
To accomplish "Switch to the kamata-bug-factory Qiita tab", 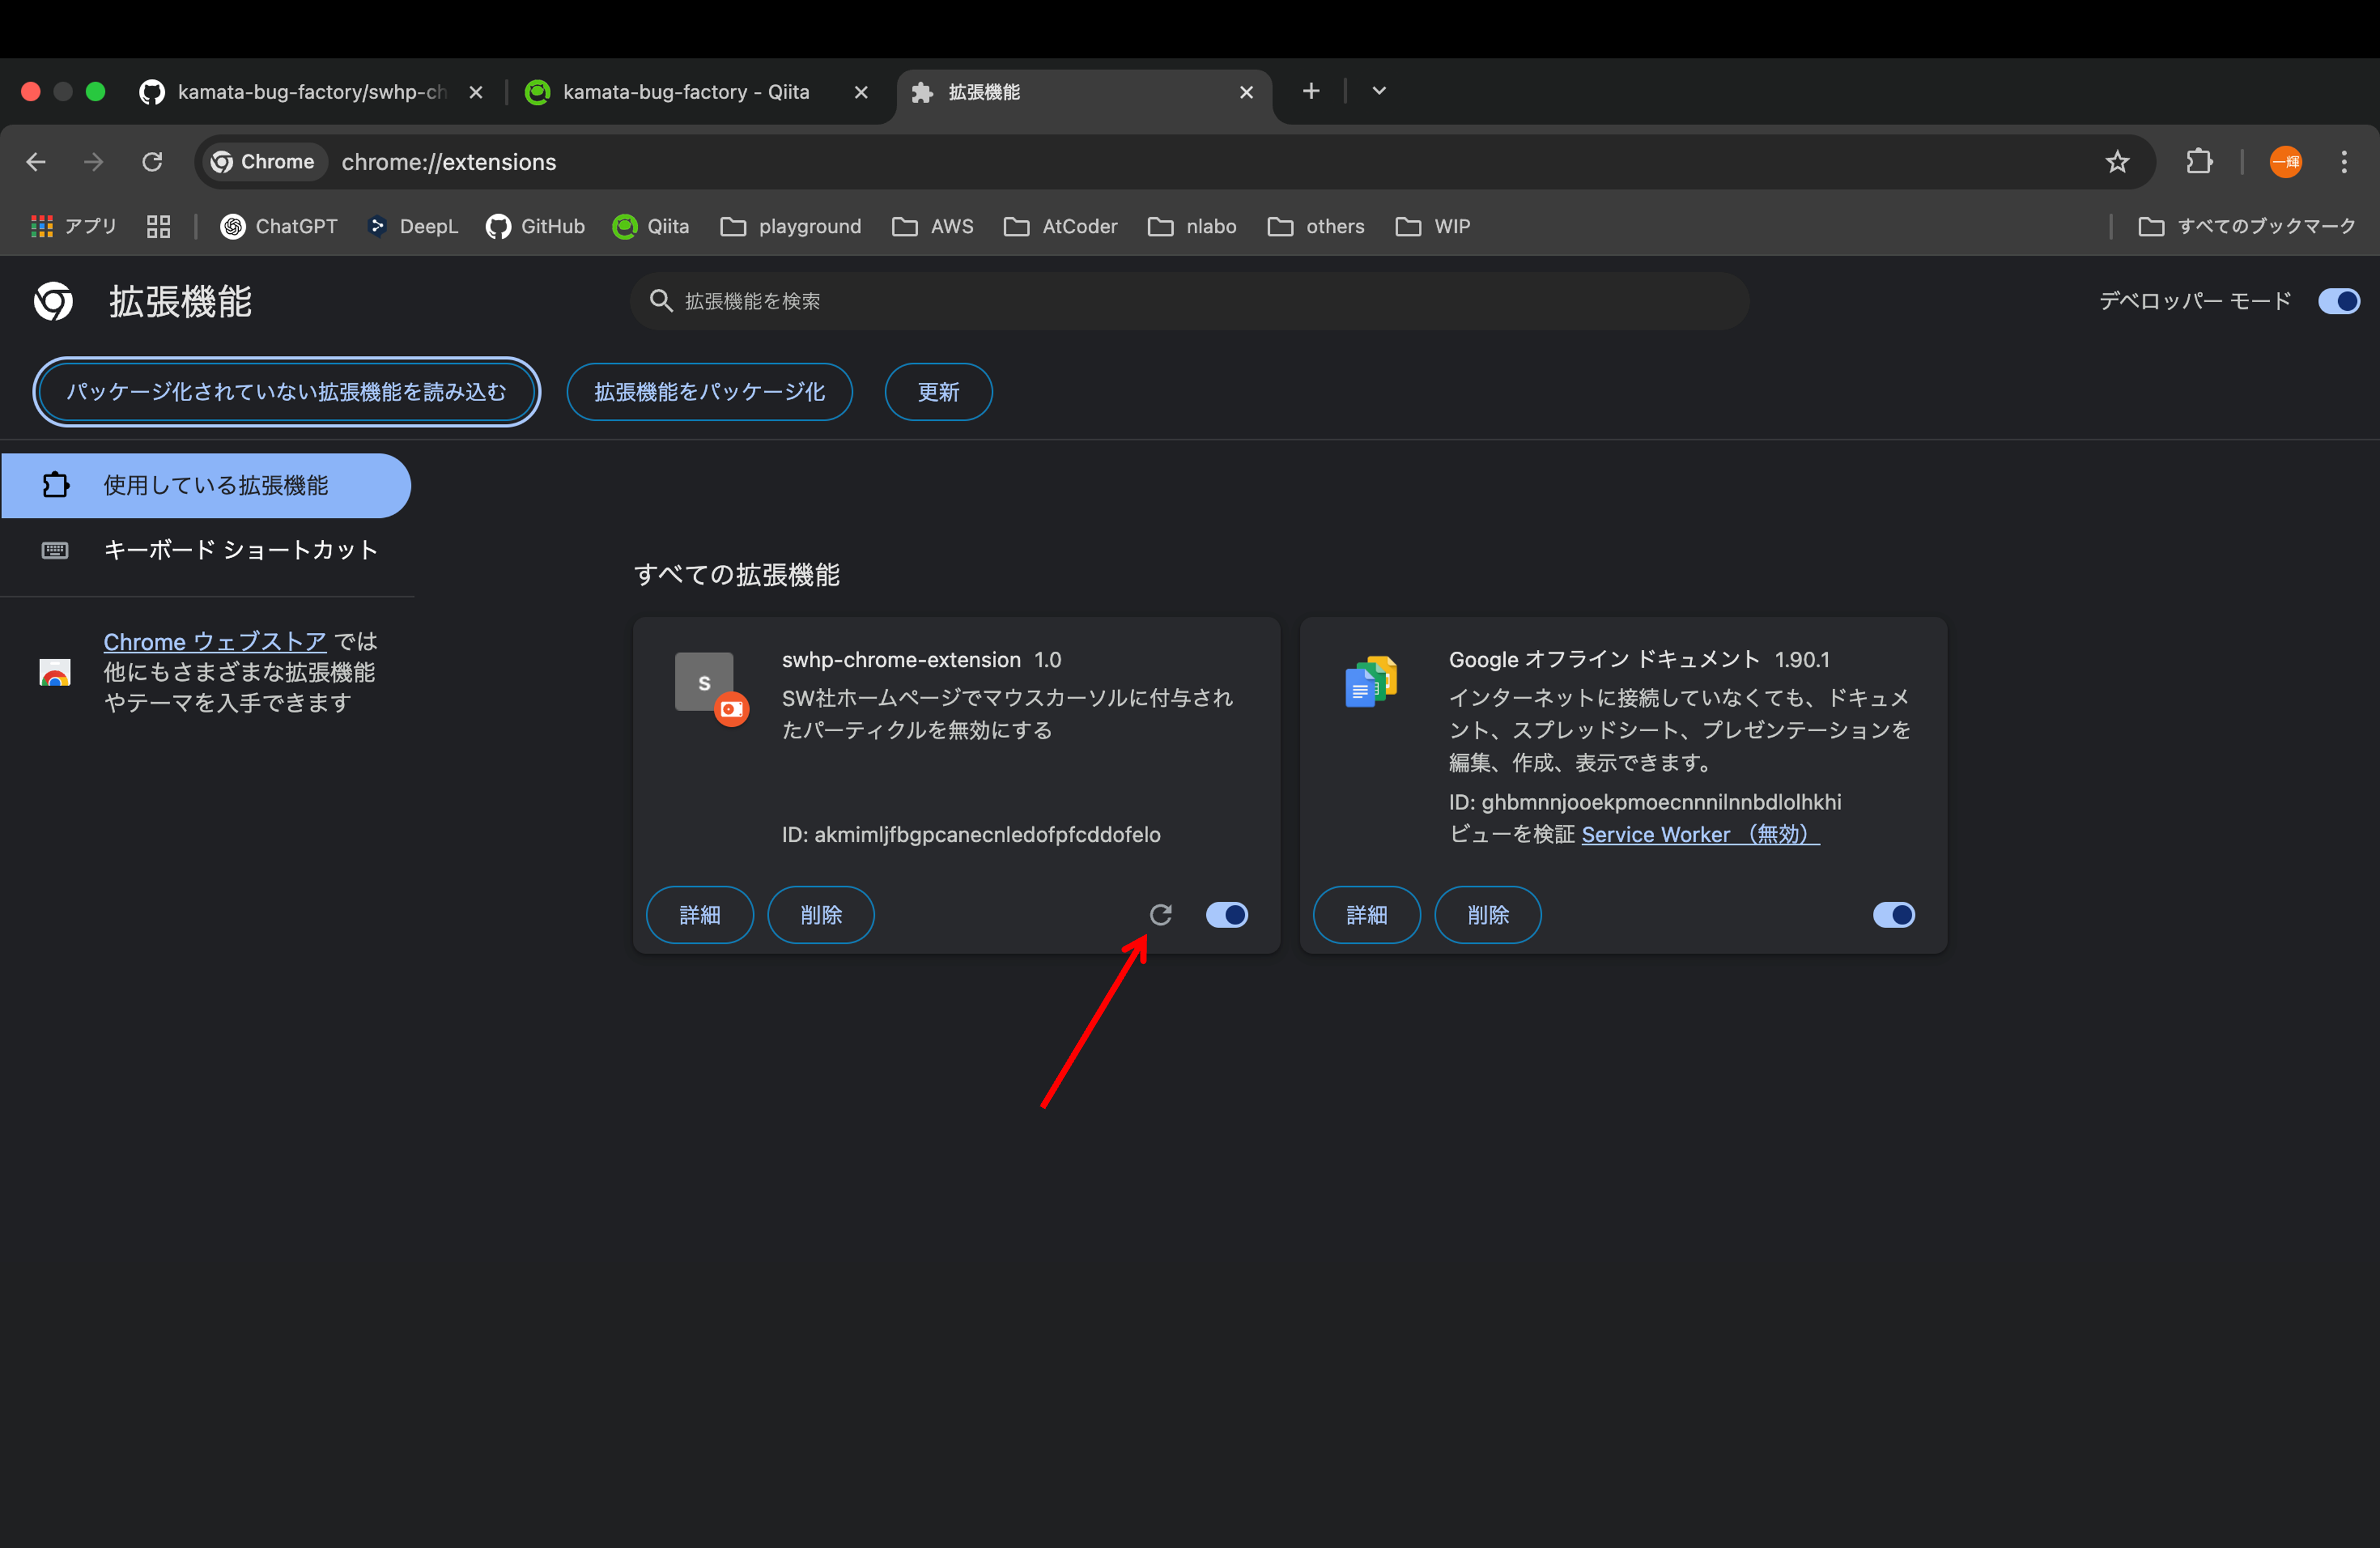I will [x=686, y=91].
